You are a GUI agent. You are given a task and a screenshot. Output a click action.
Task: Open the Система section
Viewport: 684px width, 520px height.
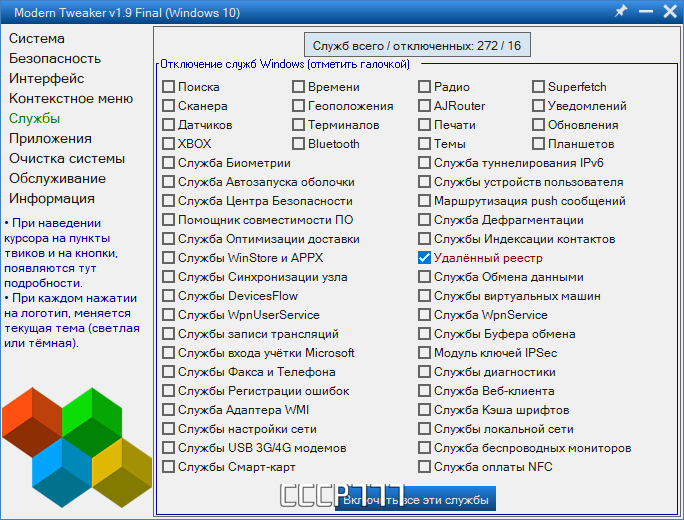[x=37, y=38]
